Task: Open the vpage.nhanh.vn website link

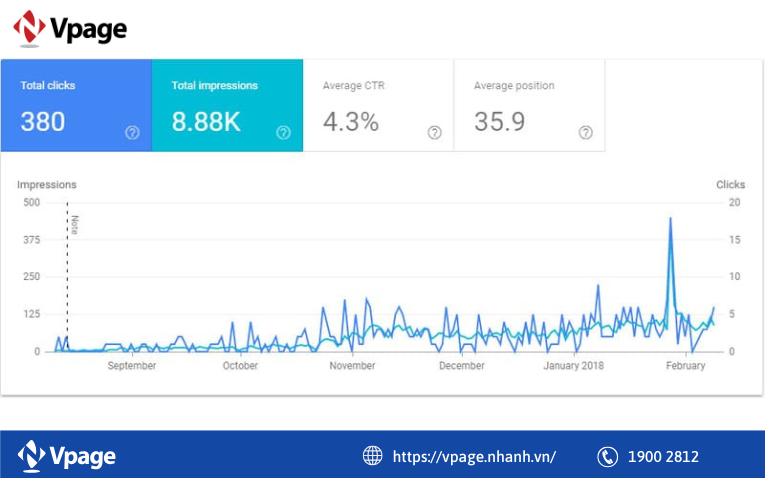Action: click(x=474, y=457)
